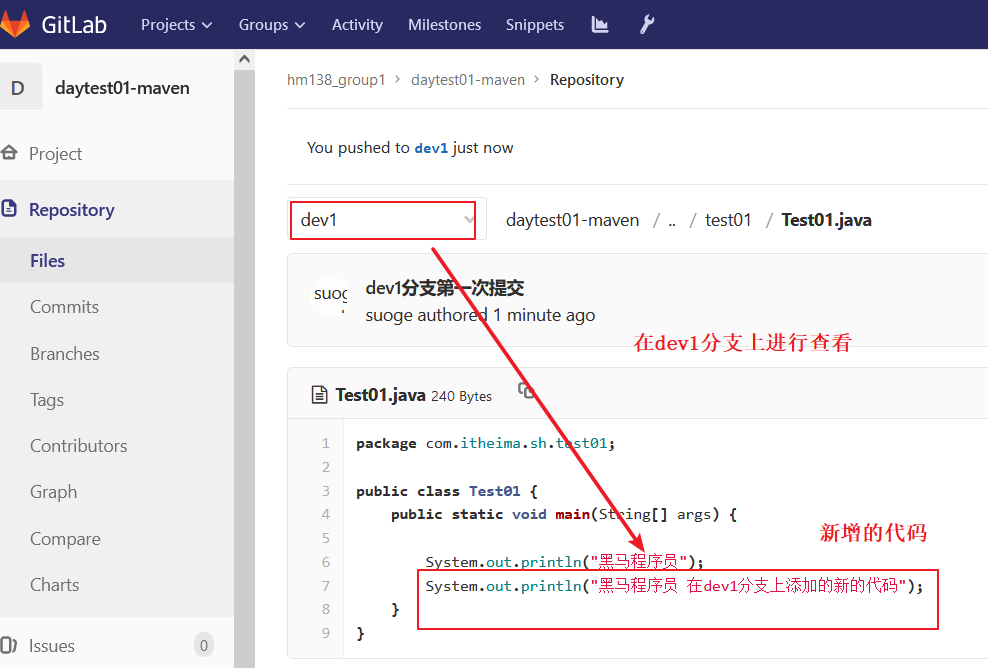988x668 pixels.
Task: Select Compare in the repository sidebar
Action: coord(65,539)
